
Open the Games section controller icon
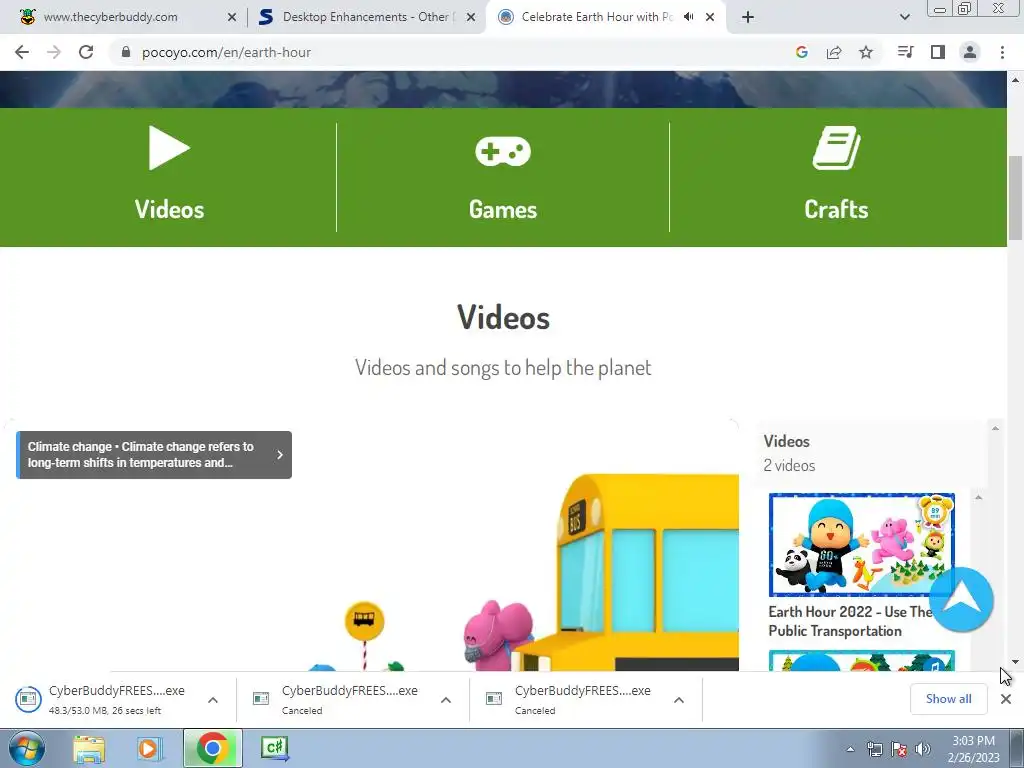[x=503, y=152]
